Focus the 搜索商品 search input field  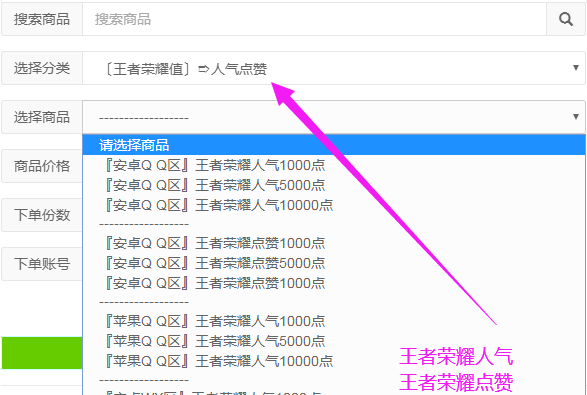click(314, 19)
